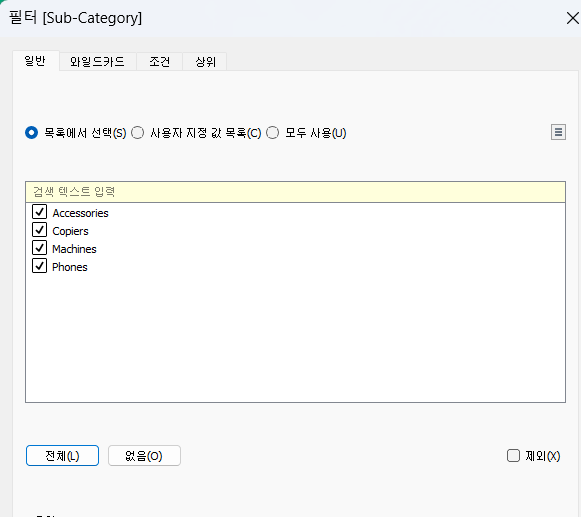
Task: Open the 와일드카드 tab
Action: point(97,62)
